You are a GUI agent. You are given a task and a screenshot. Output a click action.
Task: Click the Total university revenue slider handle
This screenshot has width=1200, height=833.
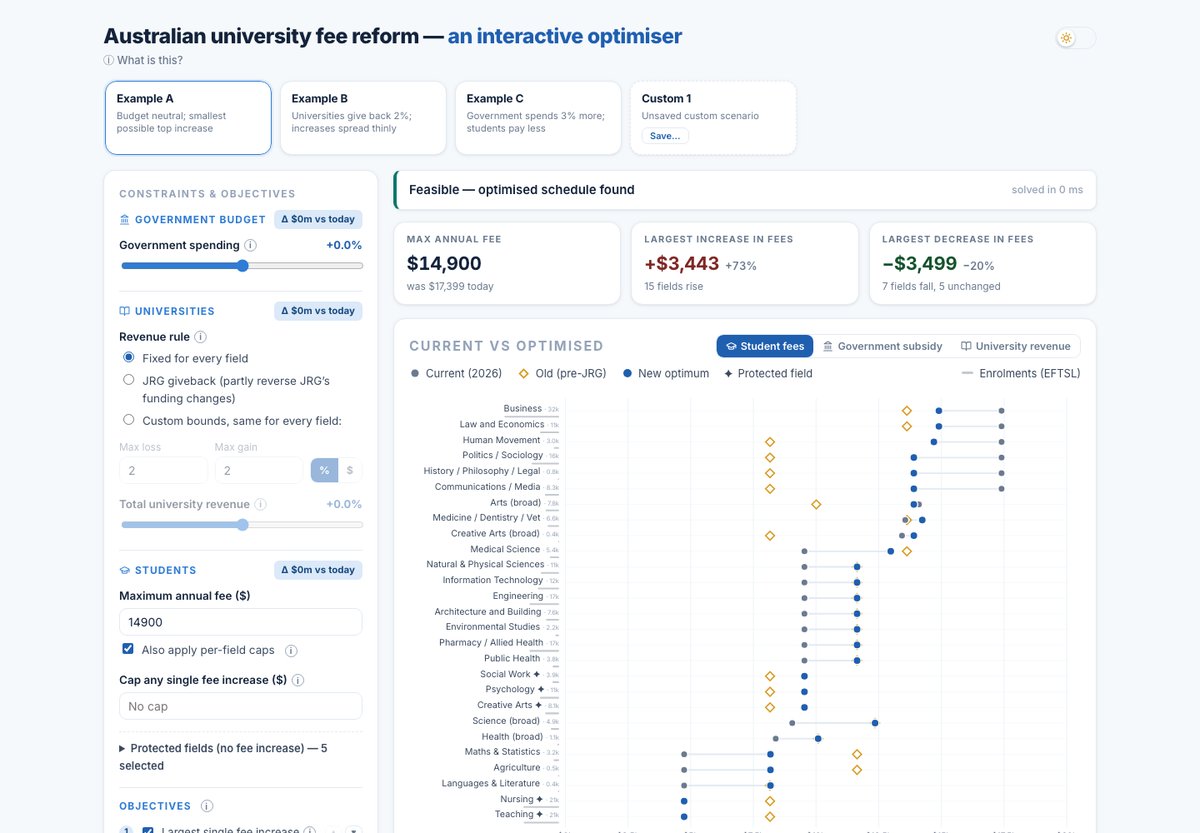(242, 525)
